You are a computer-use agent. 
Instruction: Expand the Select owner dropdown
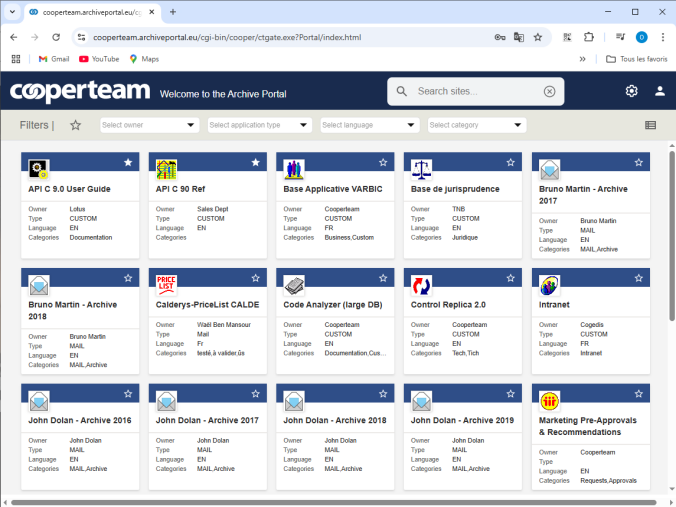(150, 125)
